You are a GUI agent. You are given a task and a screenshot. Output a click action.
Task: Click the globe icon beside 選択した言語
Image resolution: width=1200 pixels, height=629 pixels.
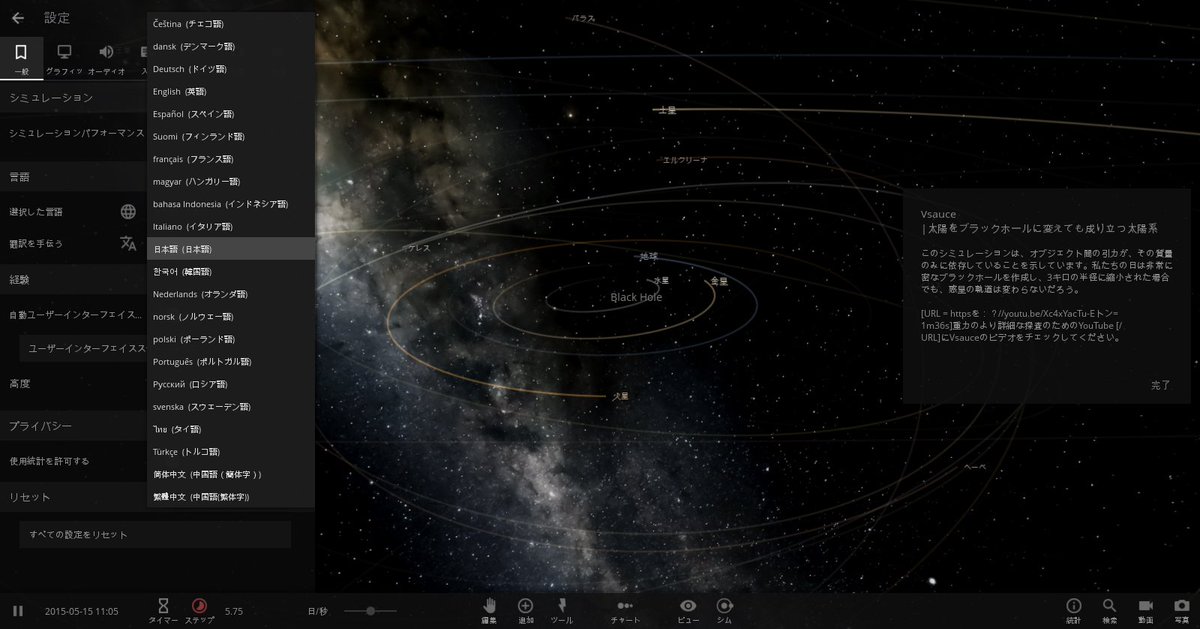(128, 211)
